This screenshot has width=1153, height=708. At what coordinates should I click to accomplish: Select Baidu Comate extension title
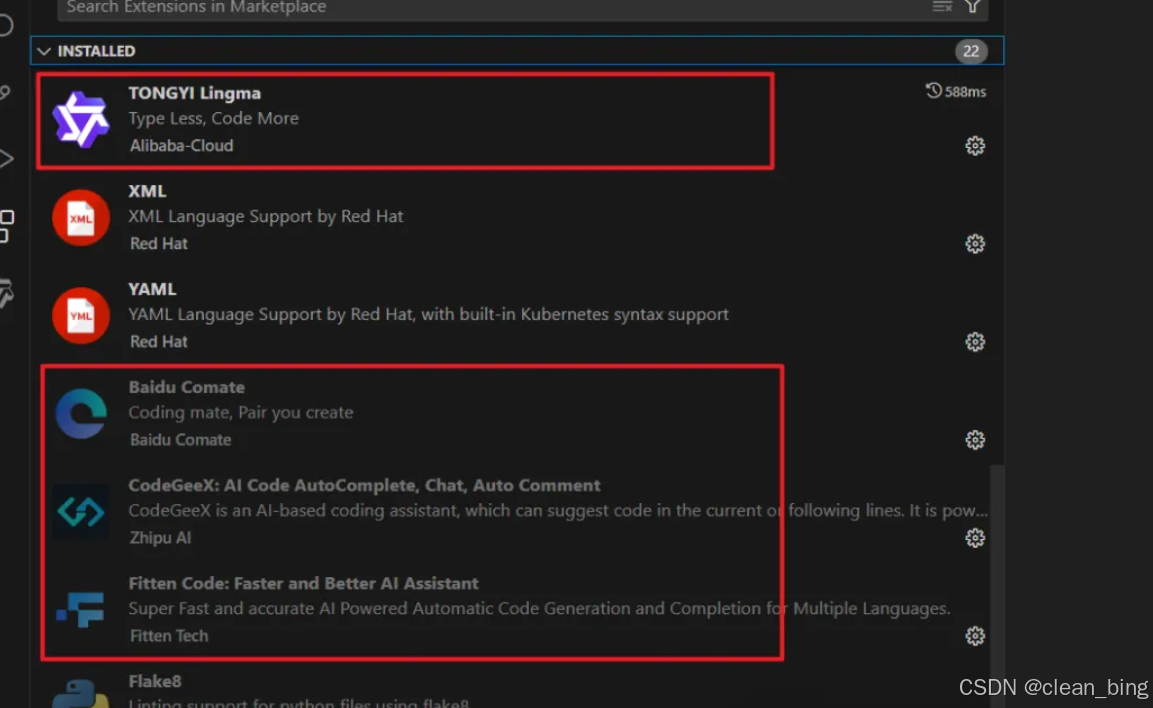point(187,387)
